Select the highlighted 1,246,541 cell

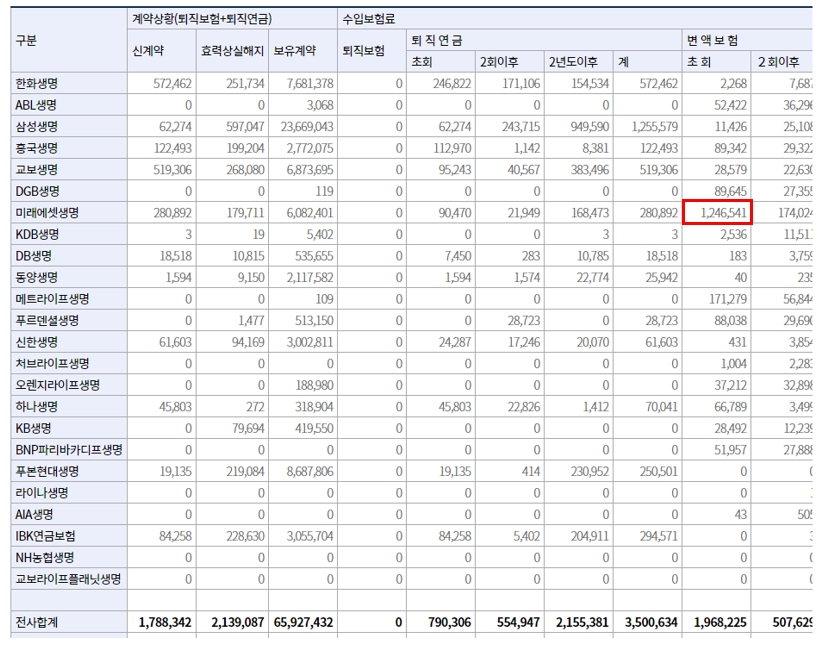(x=721, y=210)
